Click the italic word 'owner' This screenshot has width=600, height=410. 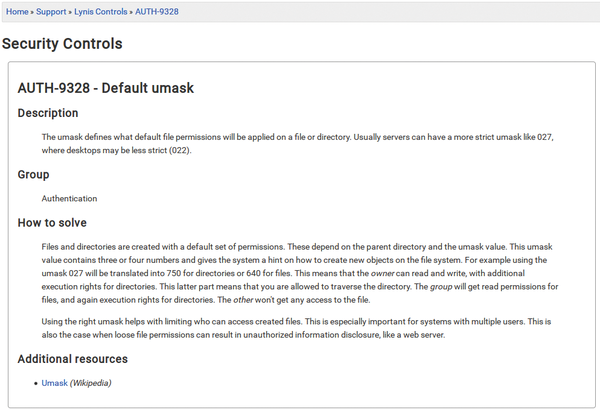[382, 273]
